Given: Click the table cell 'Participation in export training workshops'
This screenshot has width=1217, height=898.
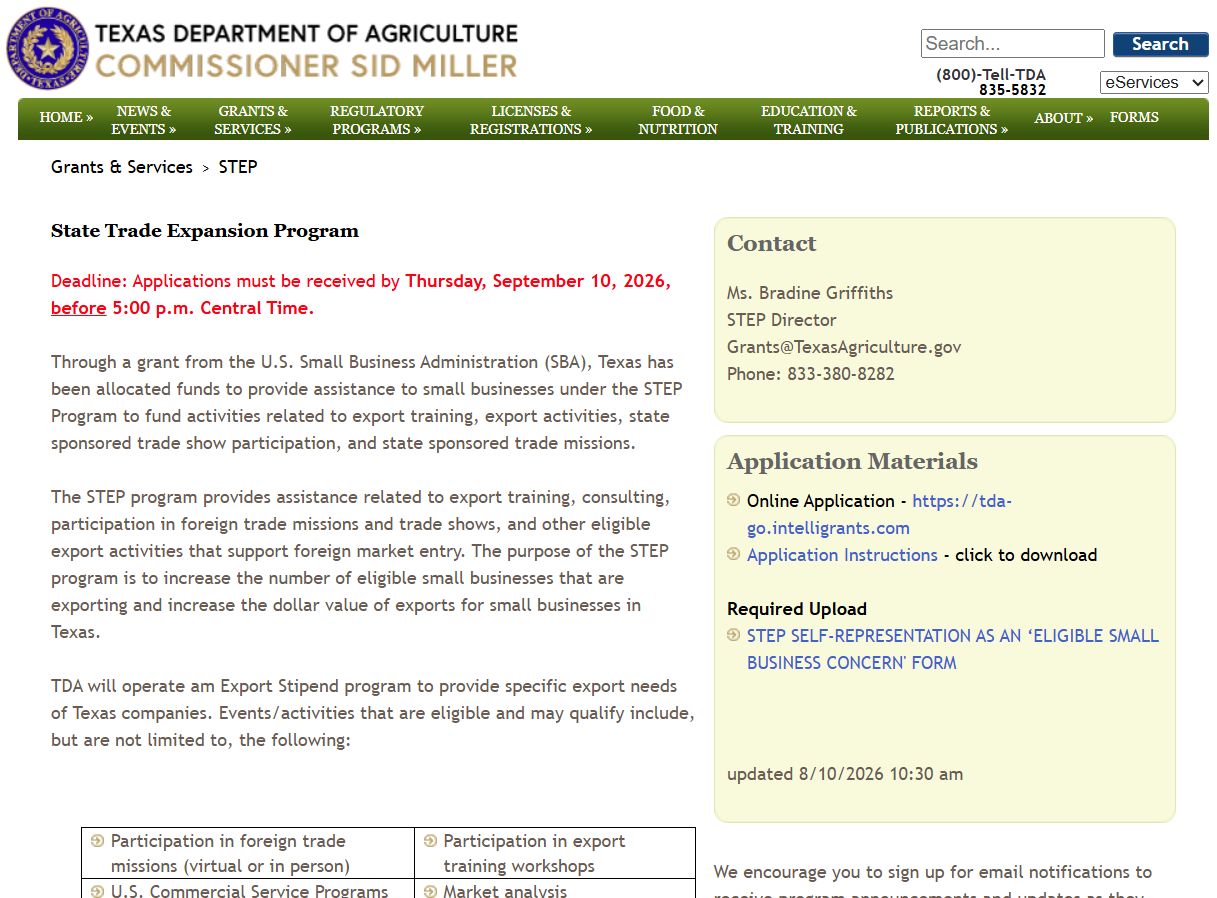Looking at the screenshot, I should point(555,853).
